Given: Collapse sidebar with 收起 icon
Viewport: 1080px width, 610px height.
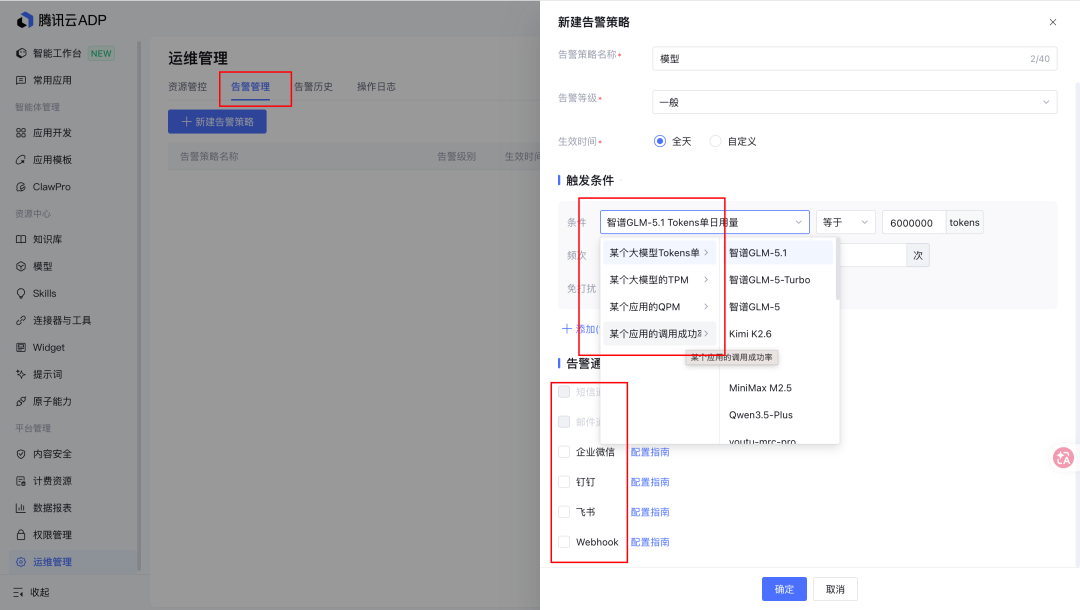Looking at the screenshot, I should click(19, 592).
